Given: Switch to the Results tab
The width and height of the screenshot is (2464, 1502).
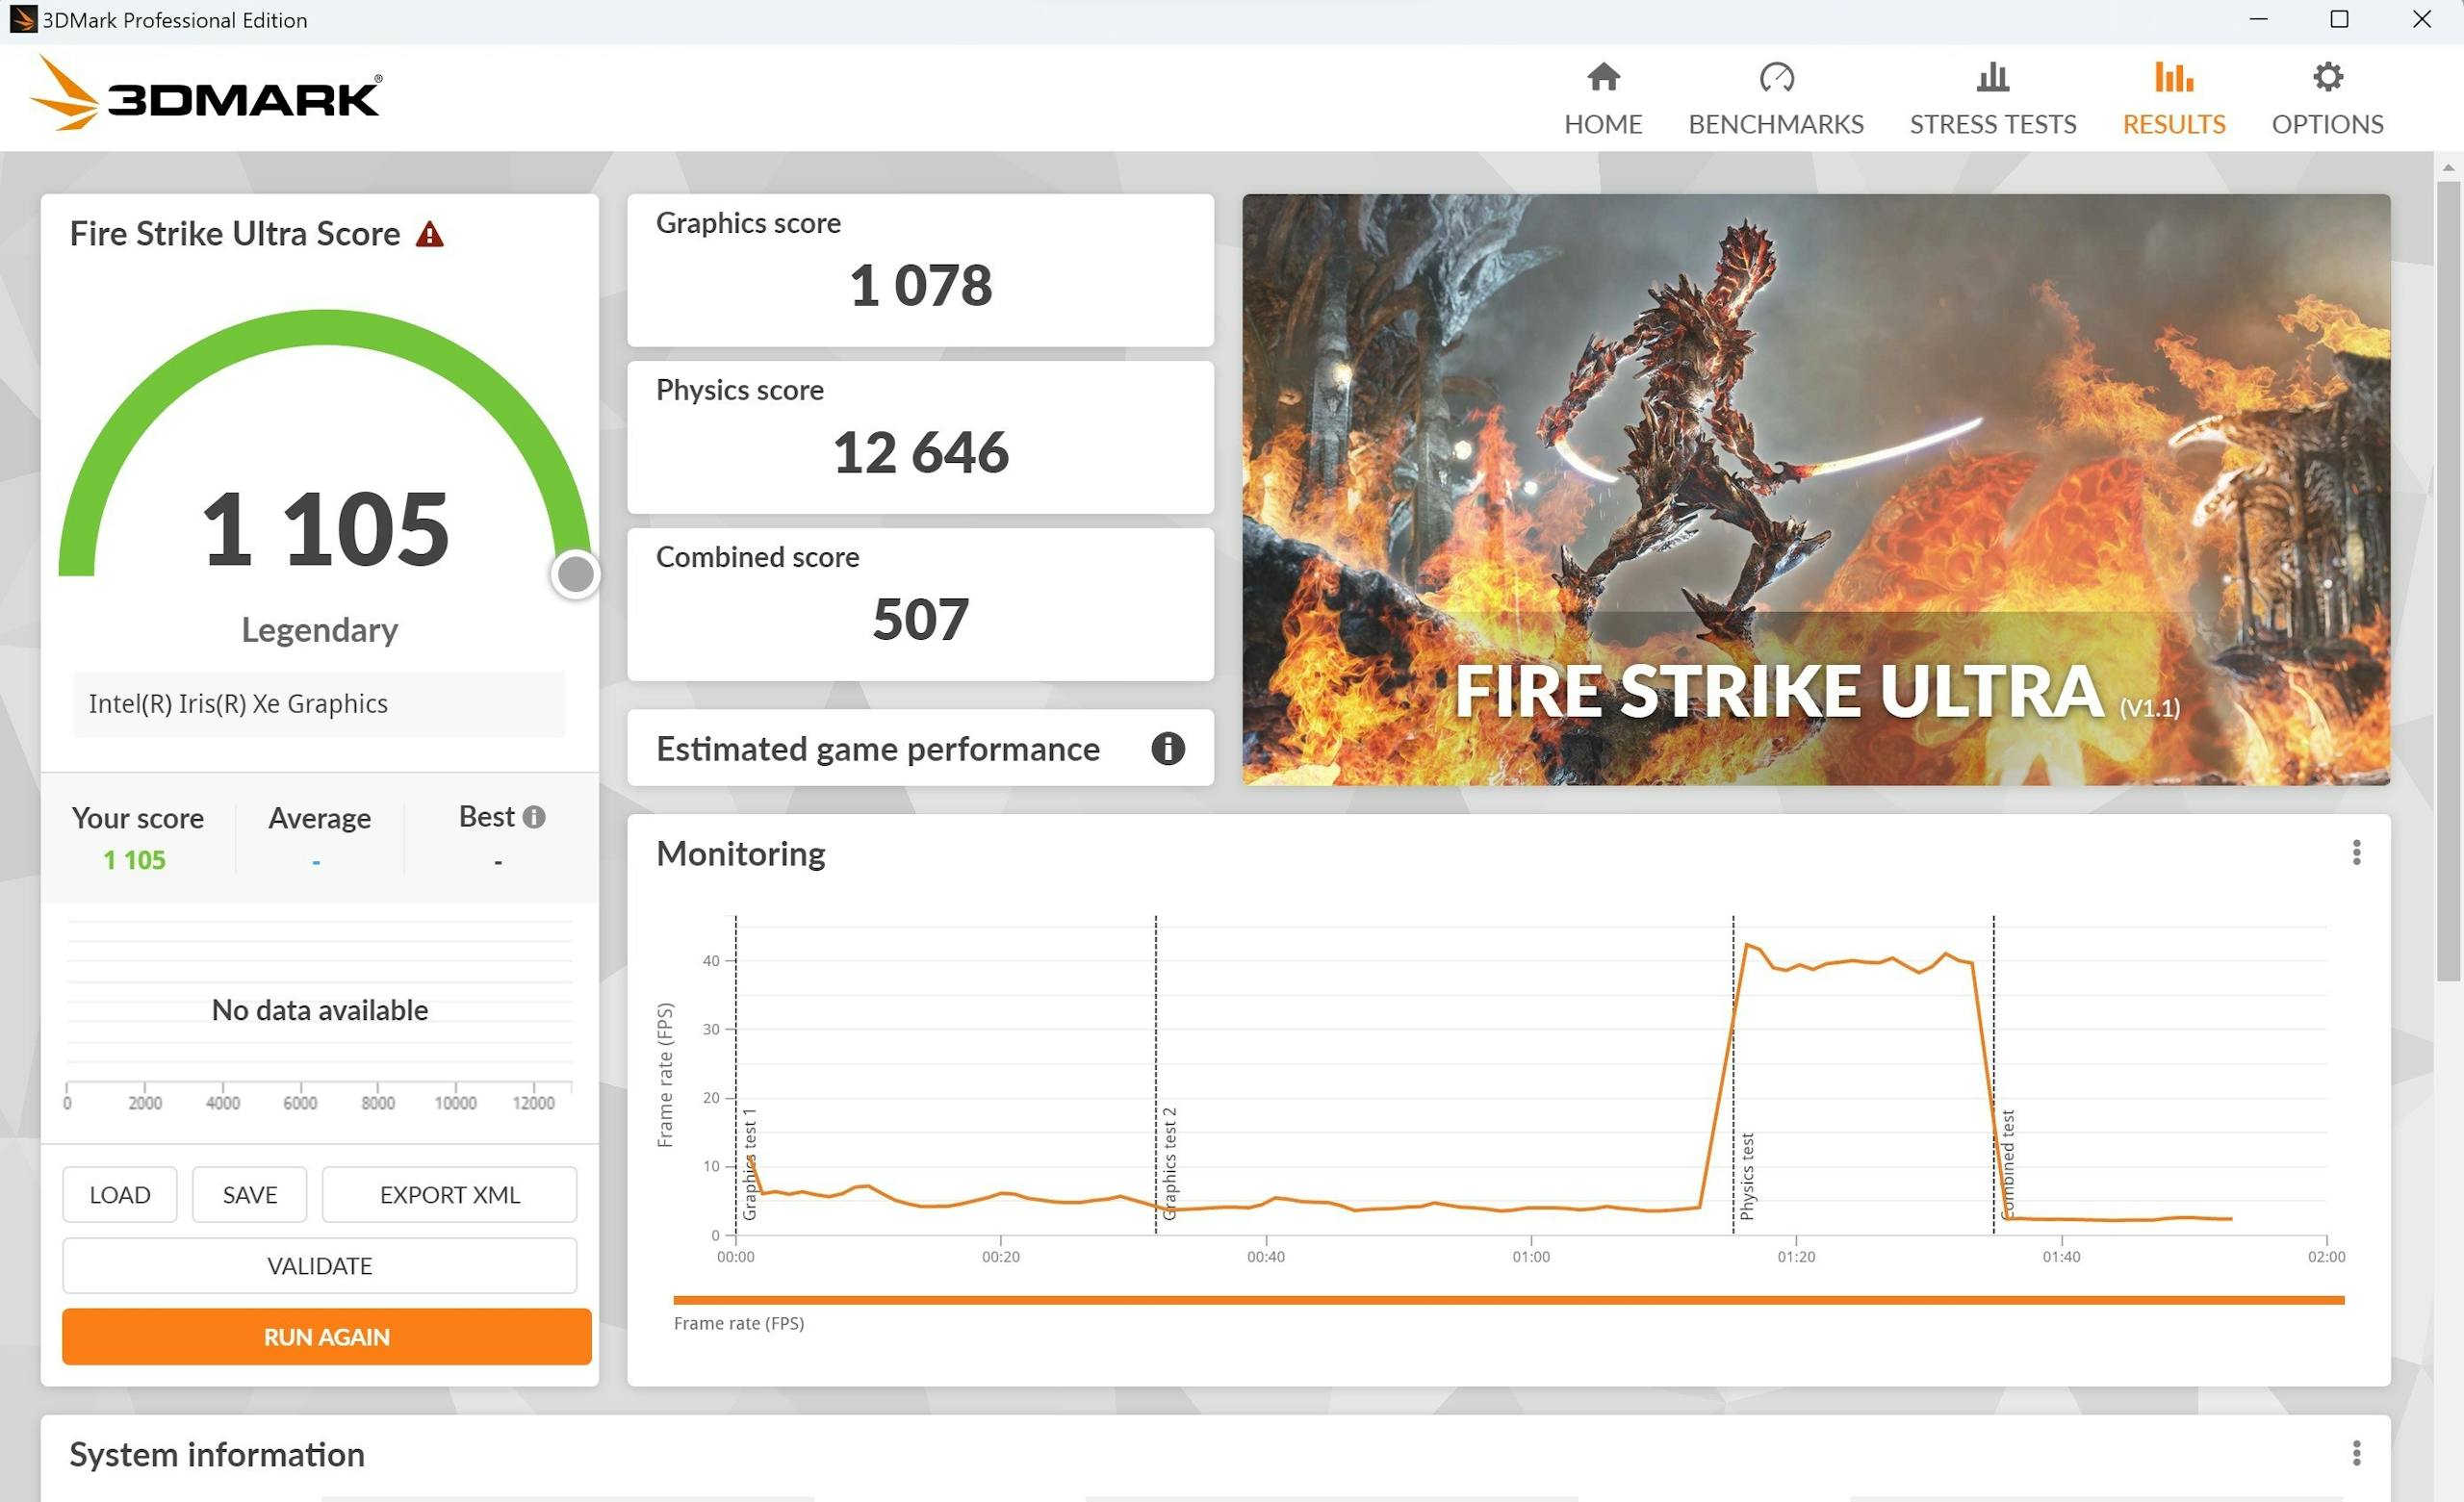Looking at the screenshot, I should (2173, 124).
